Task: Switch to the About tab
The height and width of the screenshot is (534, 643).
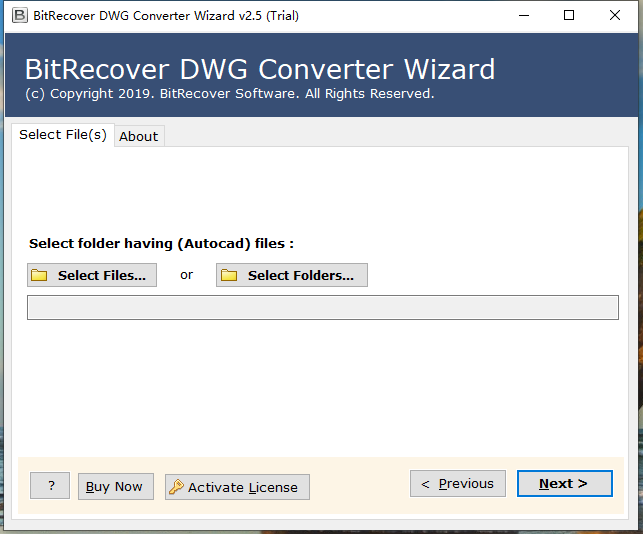Action: click(x=139, y=136)
